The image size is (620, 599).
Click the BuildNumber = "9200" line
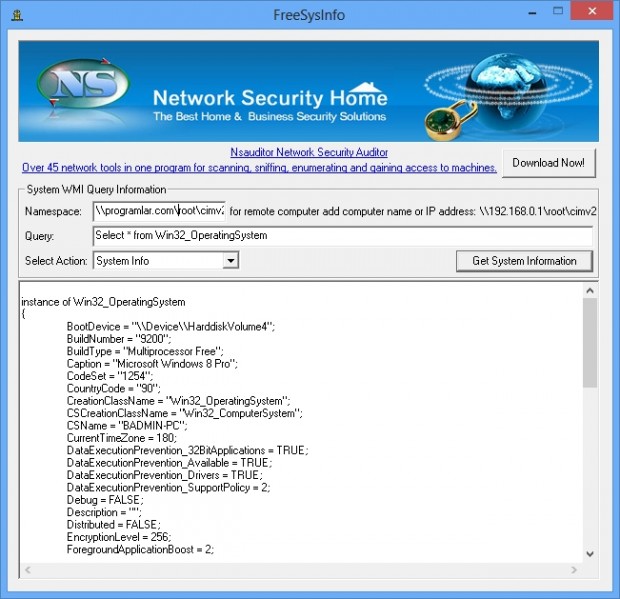pos(119,339)
